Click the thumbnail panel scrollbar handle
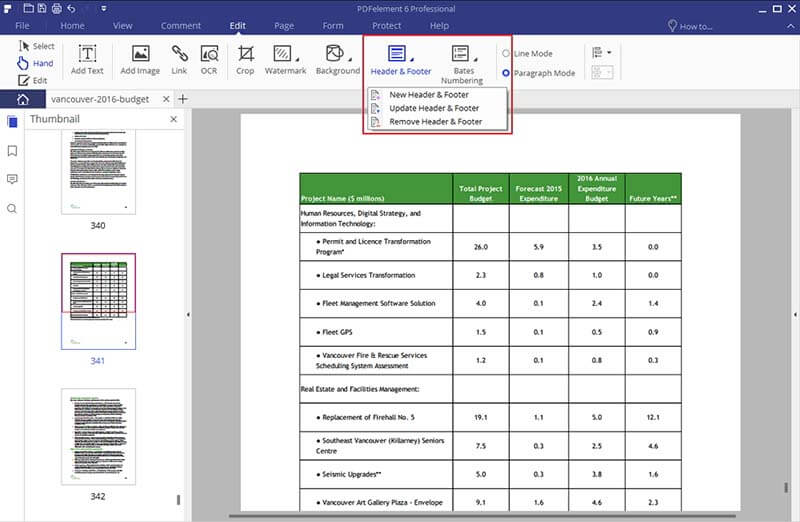800x522 pixels. pos(178,500)
